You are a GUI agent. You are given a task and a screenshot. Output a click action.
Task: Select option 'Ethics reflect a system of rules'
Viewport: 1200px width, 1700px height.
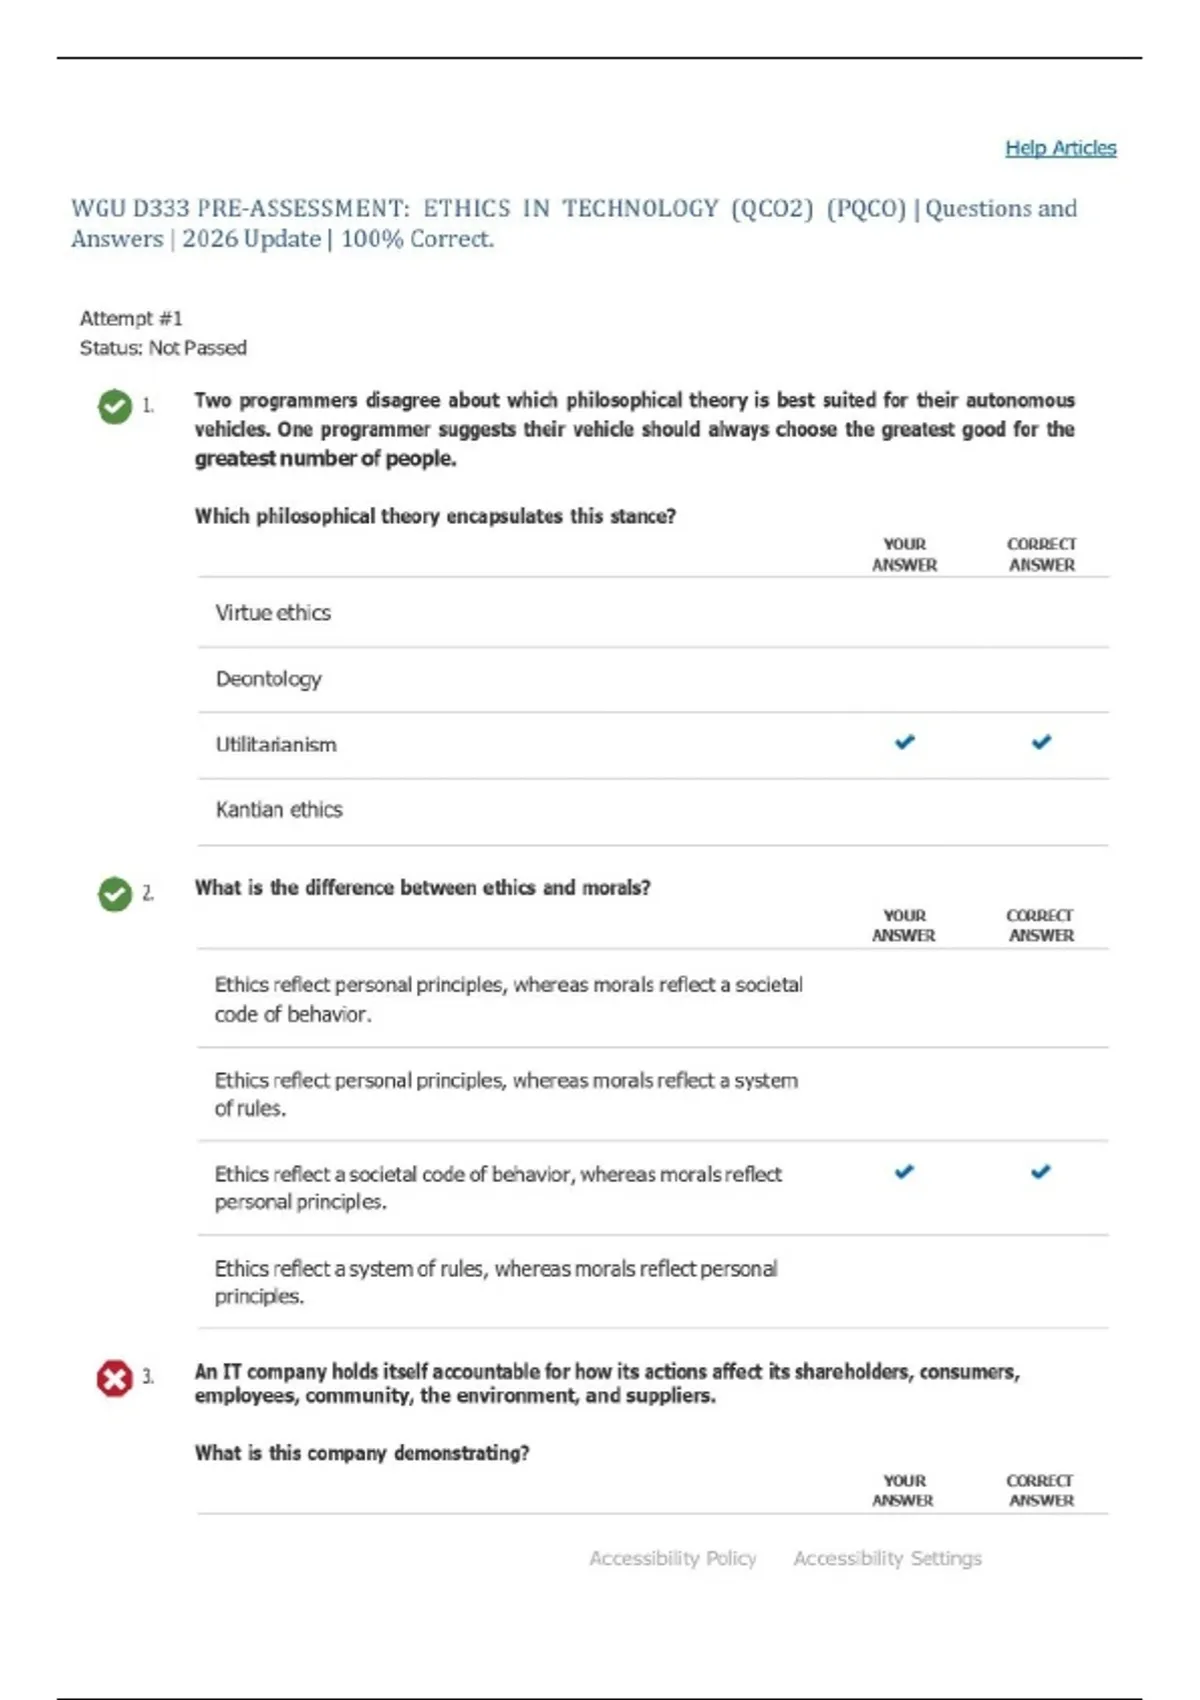click(653, 1282)
